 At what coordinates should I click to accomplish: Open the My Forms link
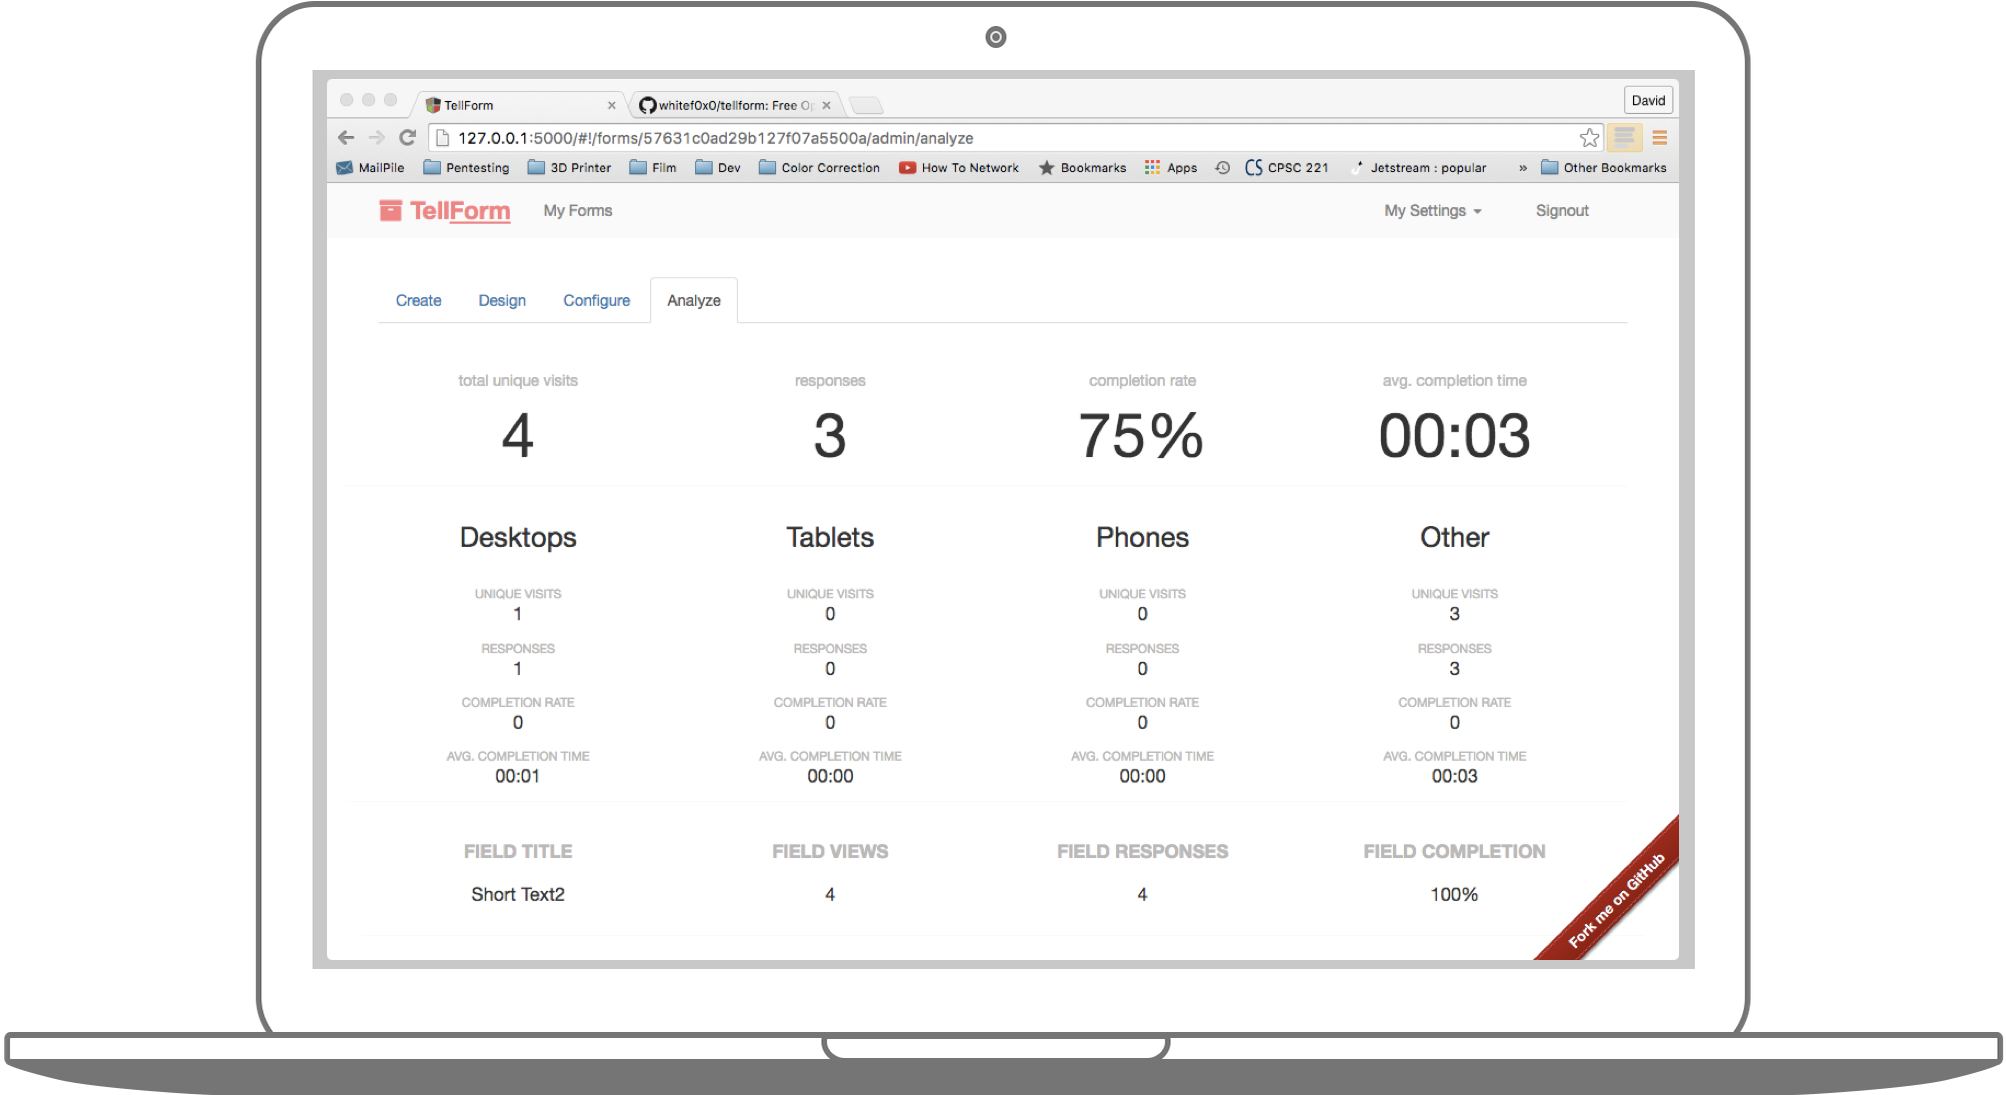coord(578,211)
